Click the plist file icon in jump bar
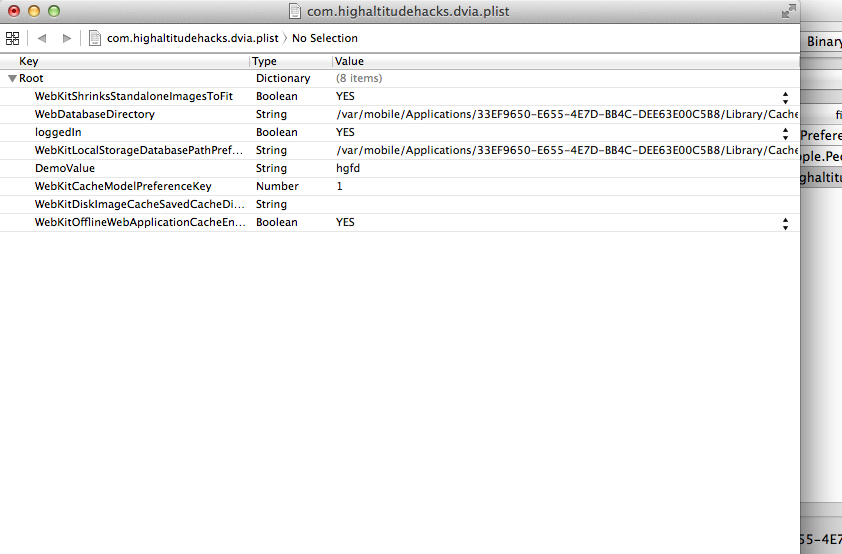842x554 pixels. click(x=95, y=38)
